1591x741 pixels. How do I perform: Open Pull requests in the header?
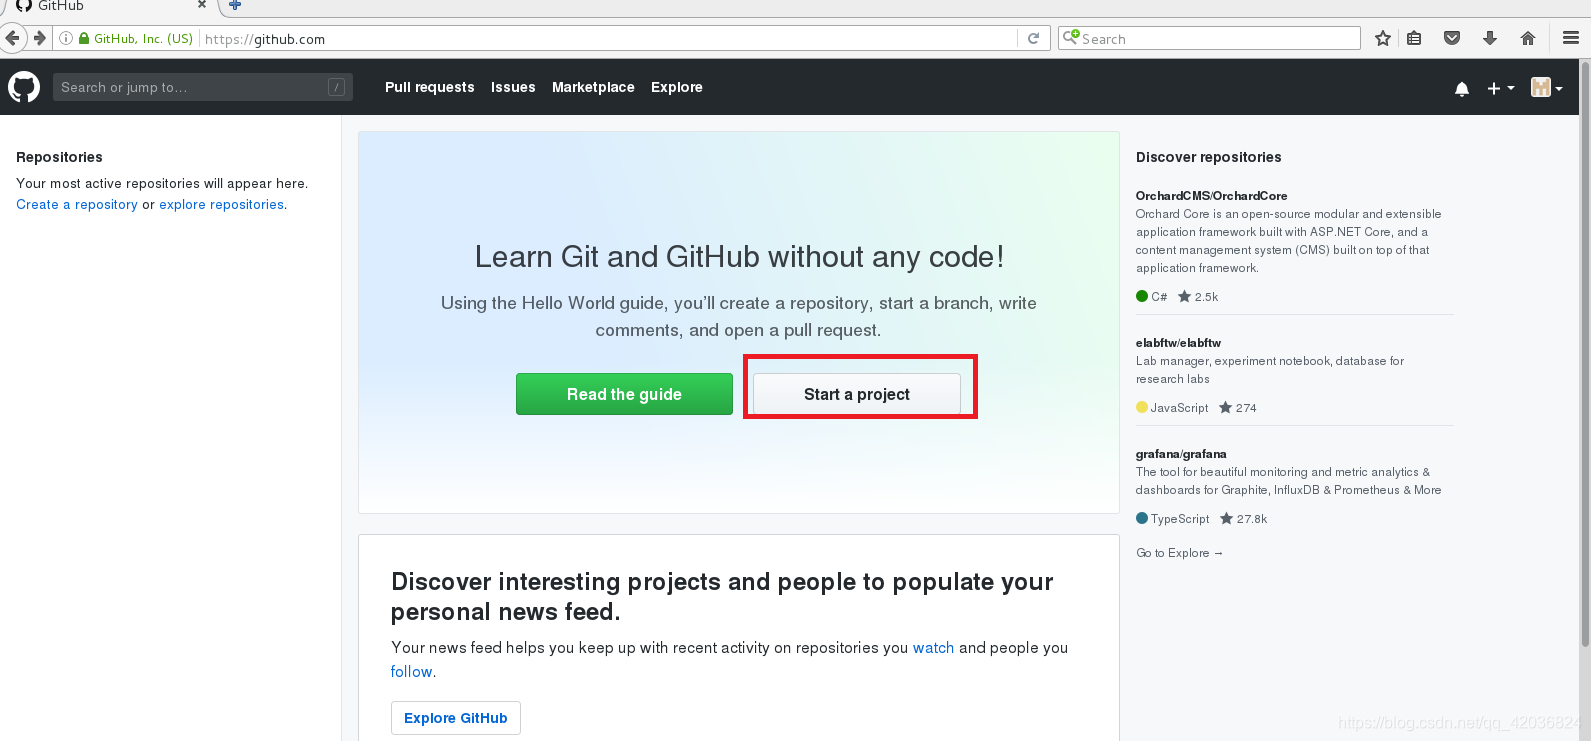430,87
